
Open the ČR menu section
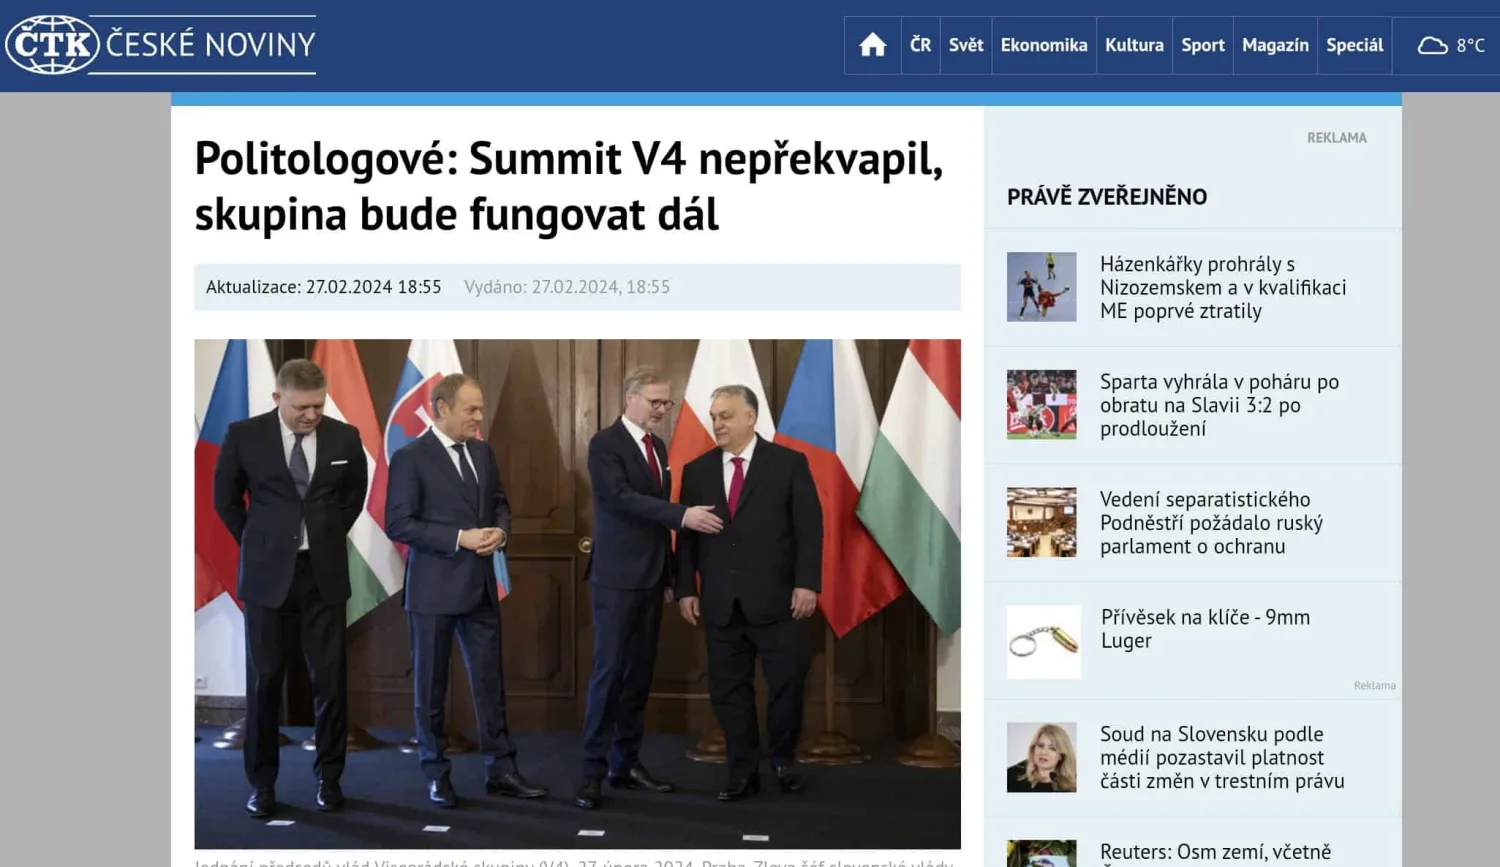[920, 45]
